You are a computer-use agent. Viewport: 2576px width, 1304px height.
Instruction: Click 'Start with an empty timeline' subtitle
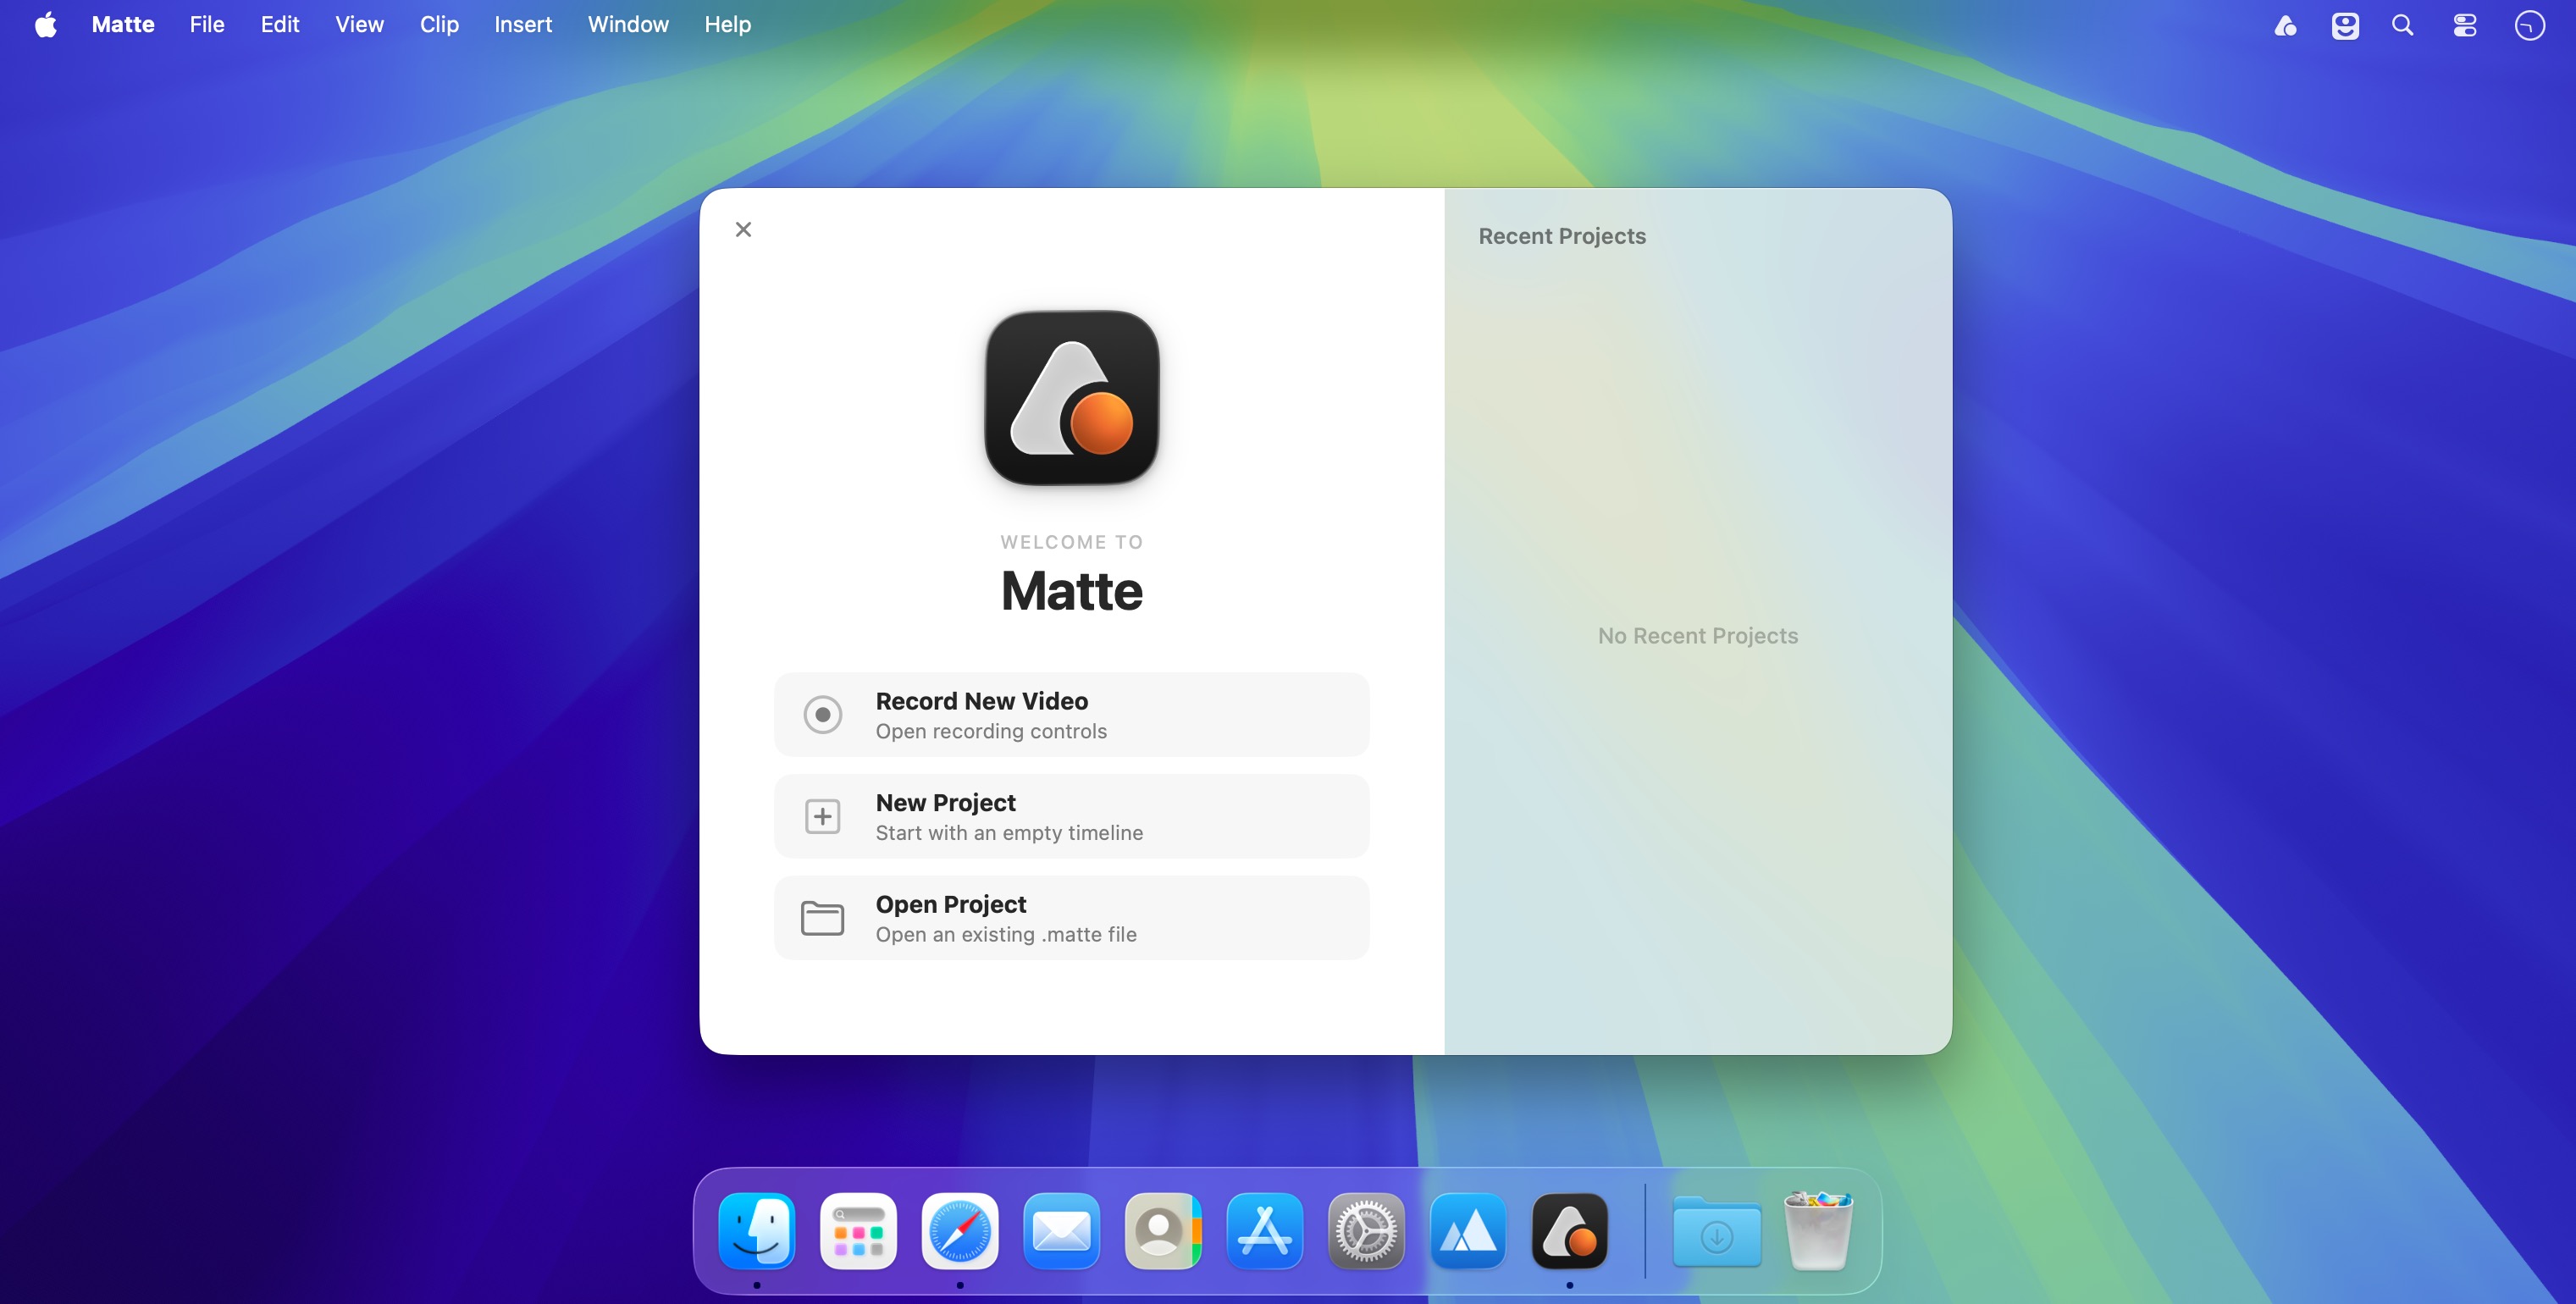1009,833
